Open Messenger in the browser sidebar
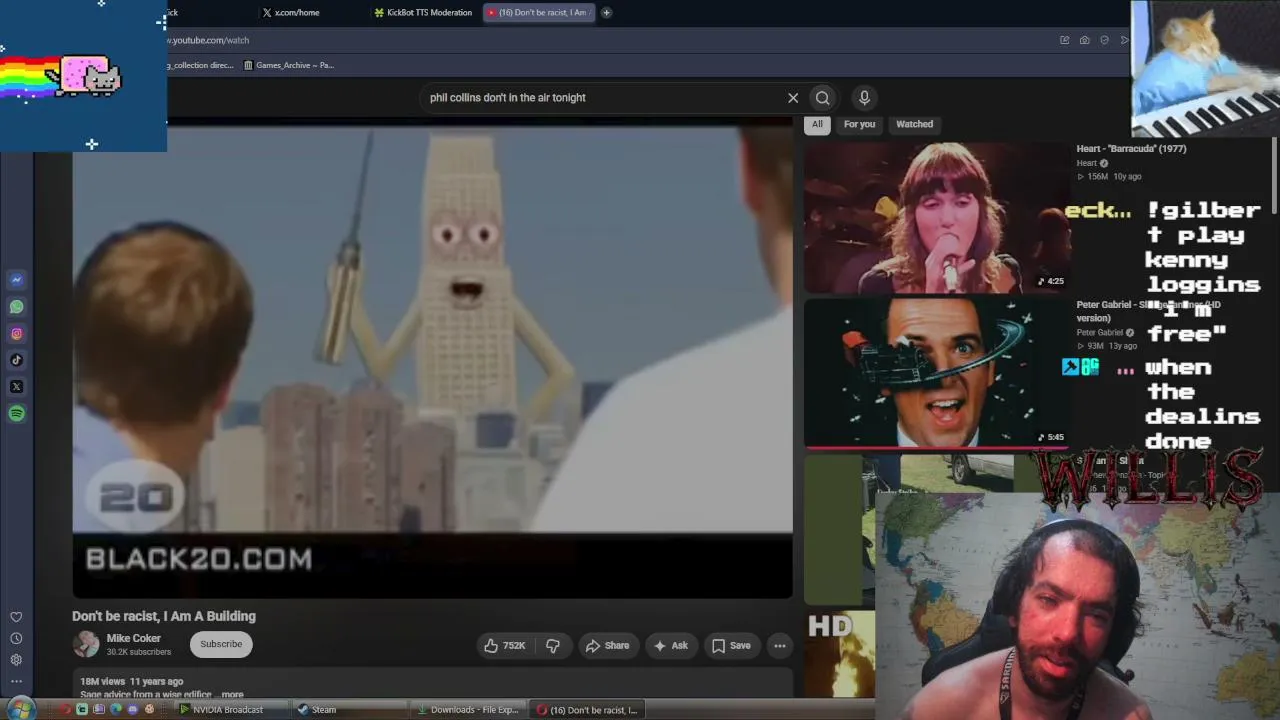Viewport: 1280px width, 720px height. [17, 280]
